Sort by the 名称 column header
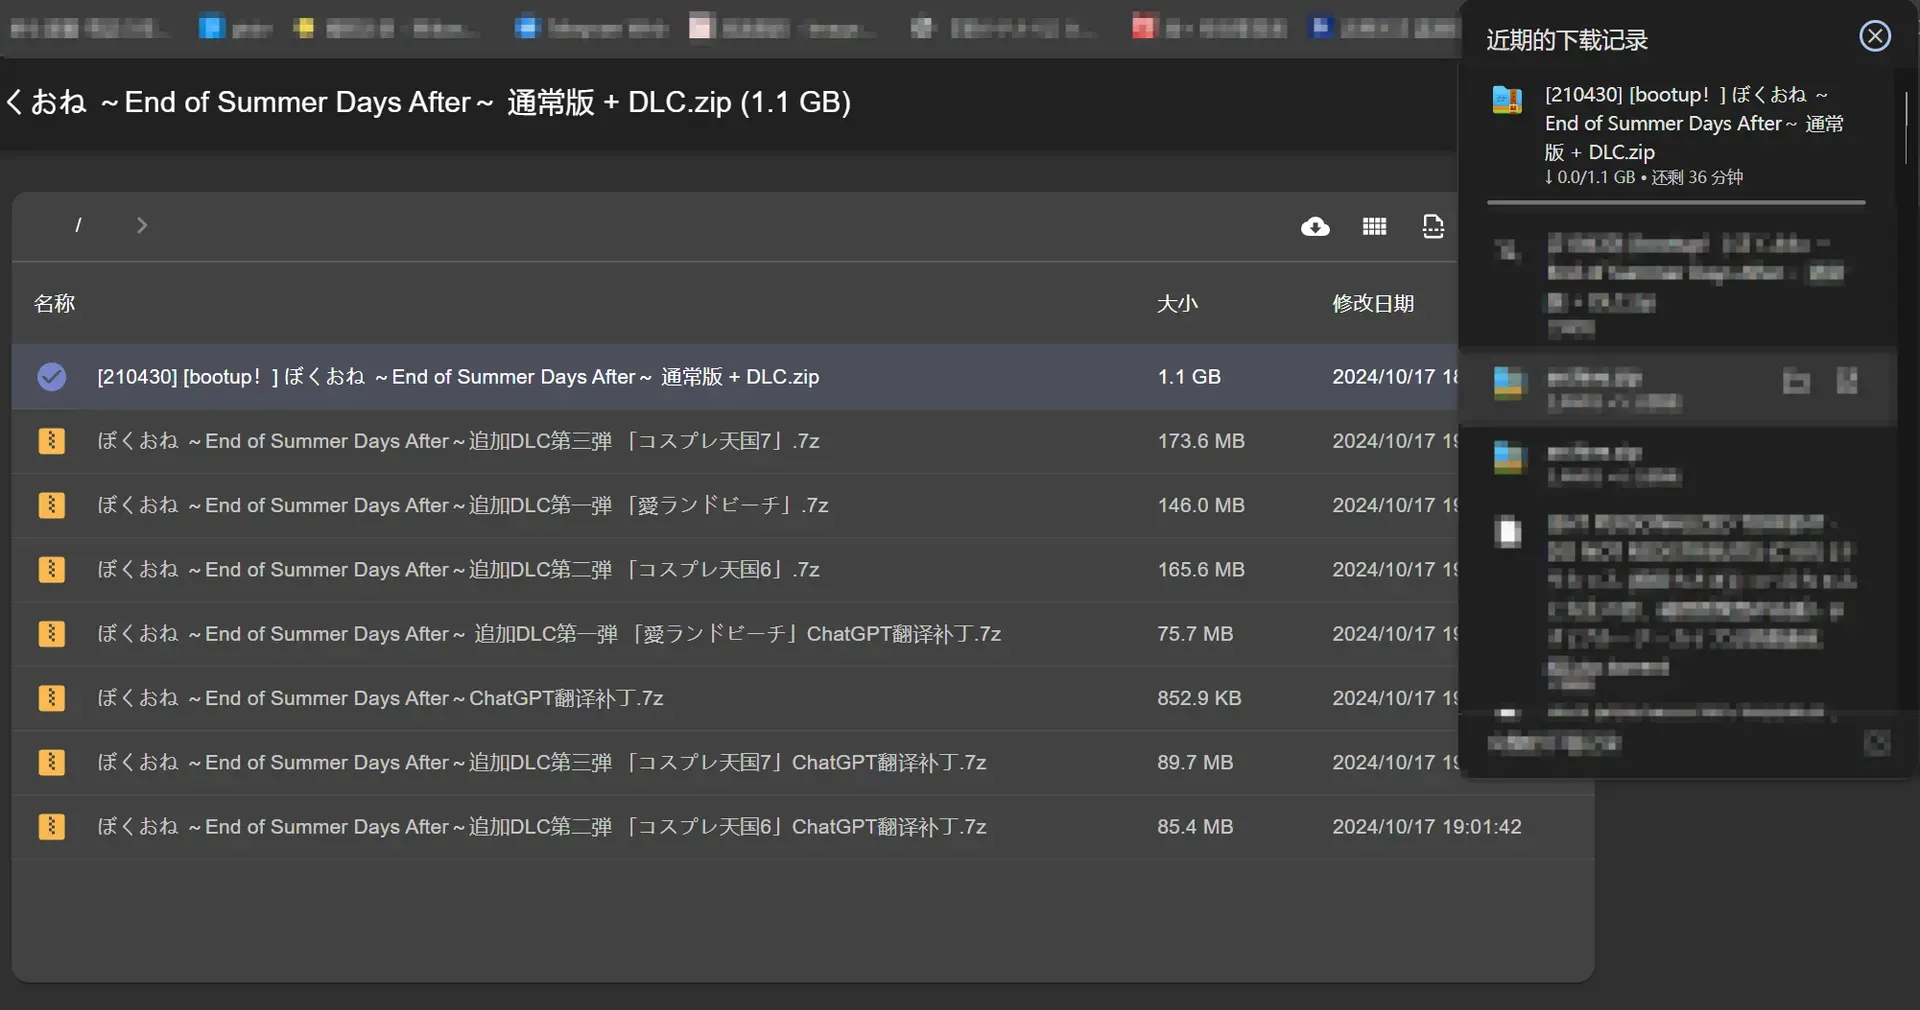Image resolution: width=1920 pixels, height=1010 pixels. pos(55,303)
